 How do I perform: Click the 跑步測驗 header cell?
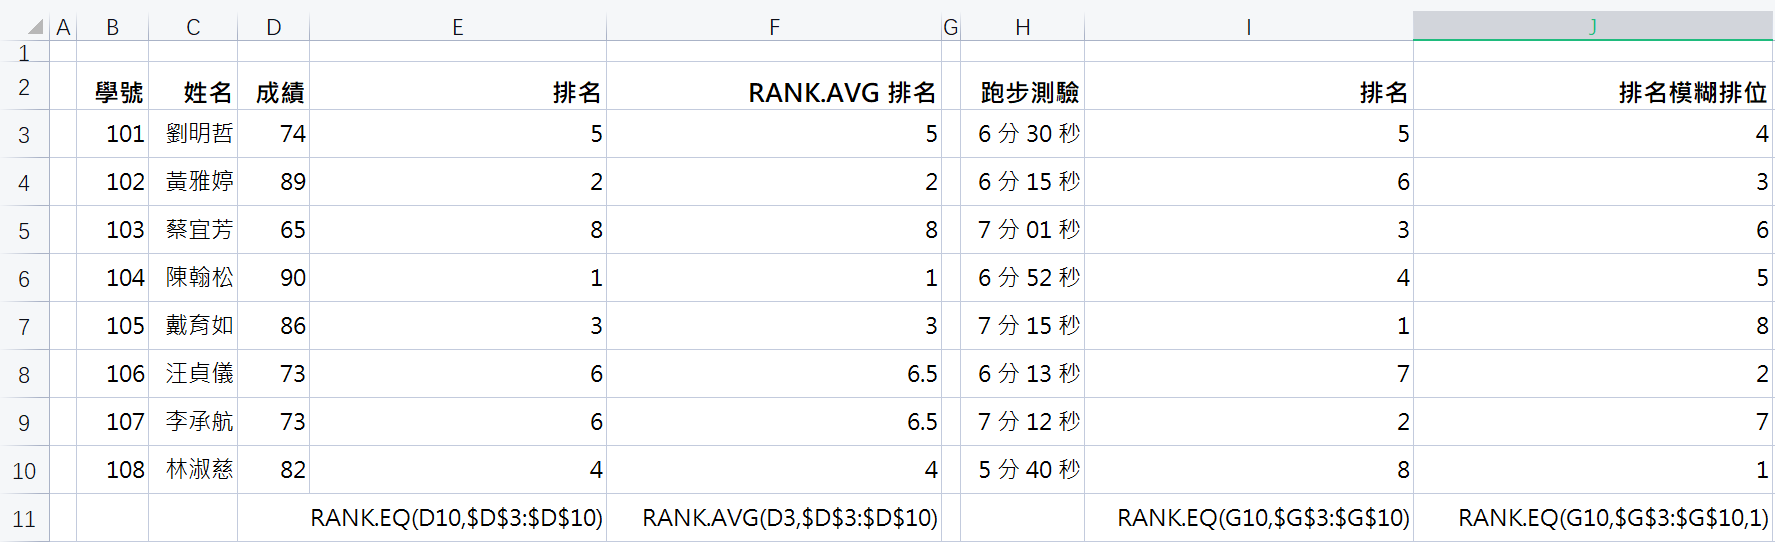point(1023,87)
